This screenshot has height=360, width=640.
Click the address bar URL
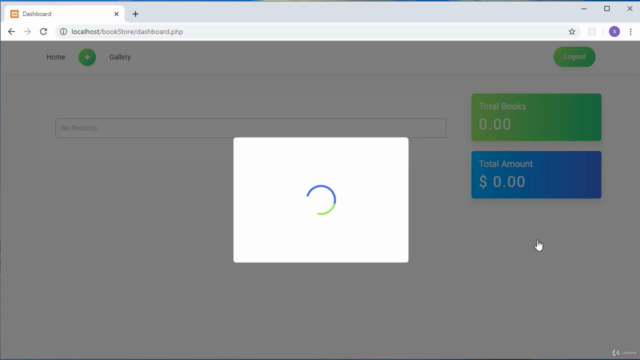pos(127,31)
